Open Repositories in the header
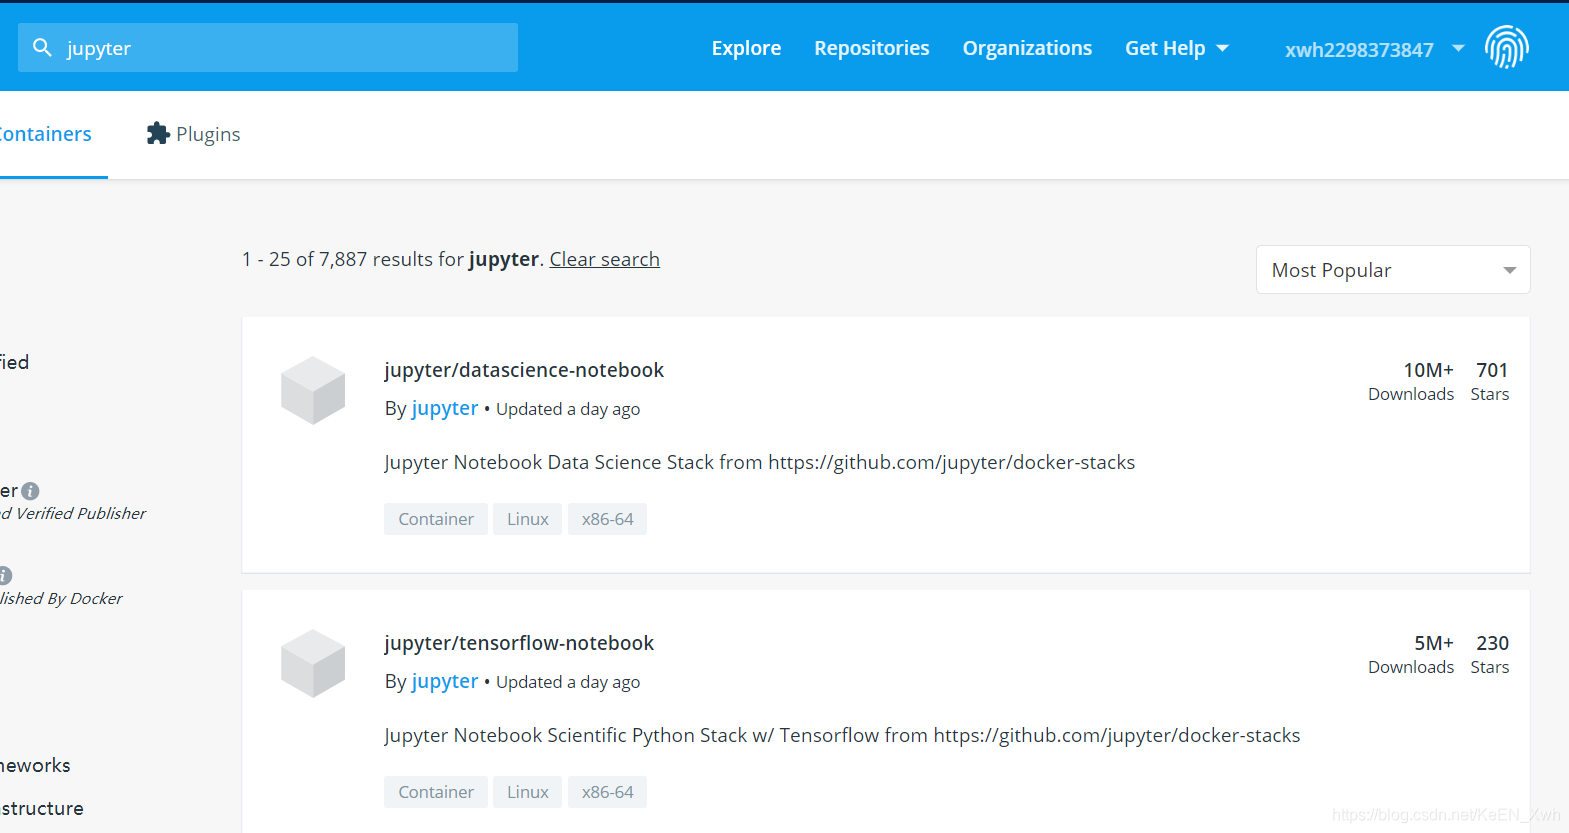The image size is (1569, 833). coord(871,48)
